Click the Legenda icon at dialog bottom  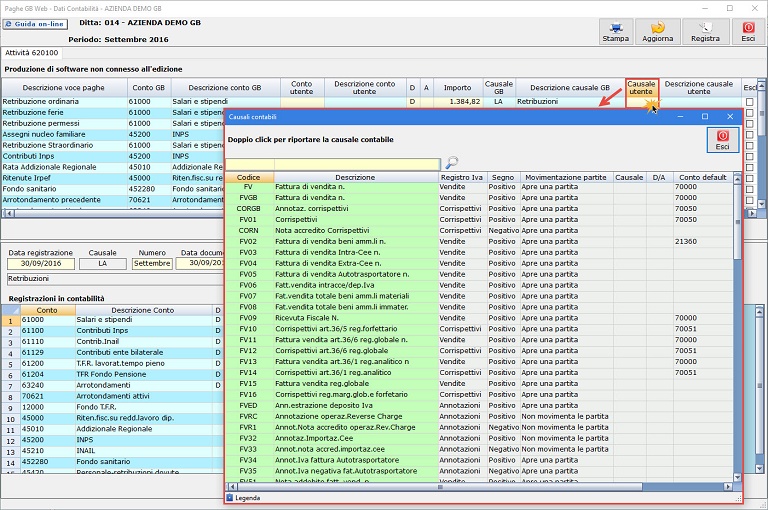pos(229,497)
